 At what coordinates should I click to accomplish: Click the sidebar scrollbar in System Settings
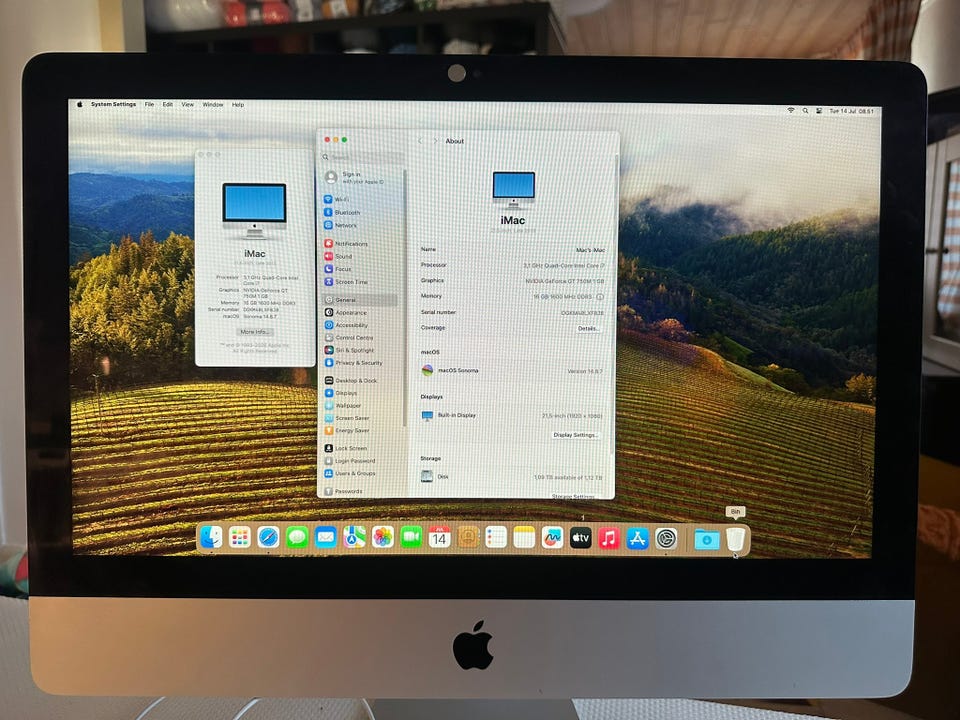[x=404, y=300]
